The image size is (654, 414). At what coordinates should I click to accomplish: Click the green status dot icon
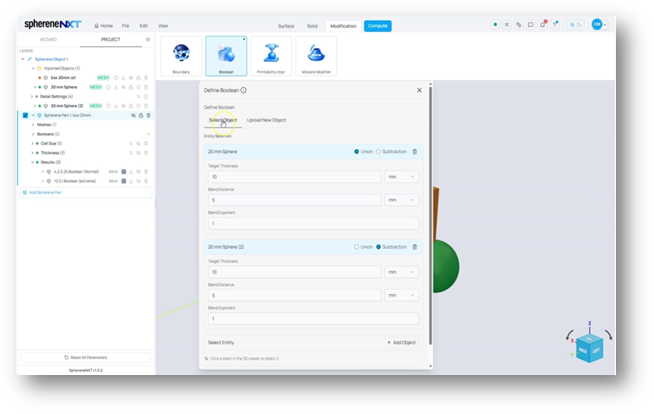pyautogui.click(x=495, y=25)
